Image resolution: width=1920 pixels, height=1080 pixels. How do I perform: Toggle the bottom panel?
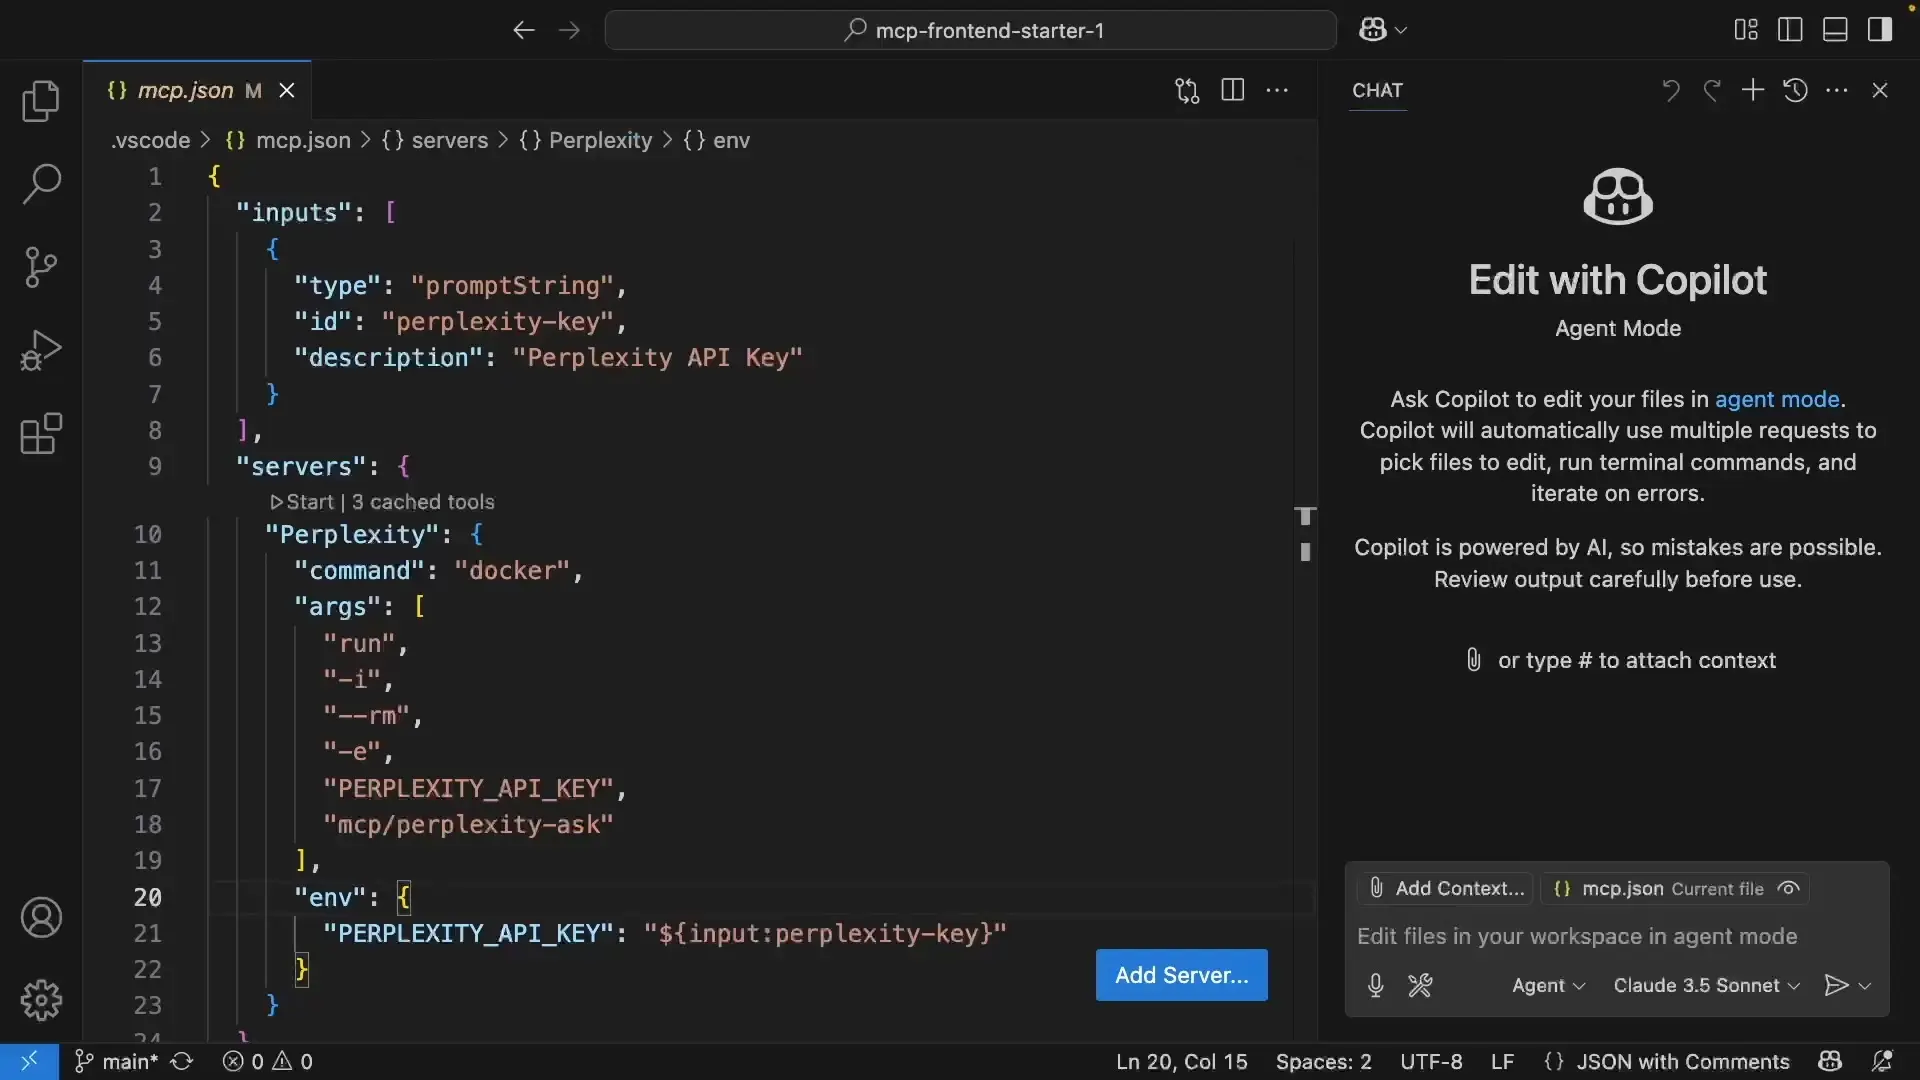pos(1835,30)
